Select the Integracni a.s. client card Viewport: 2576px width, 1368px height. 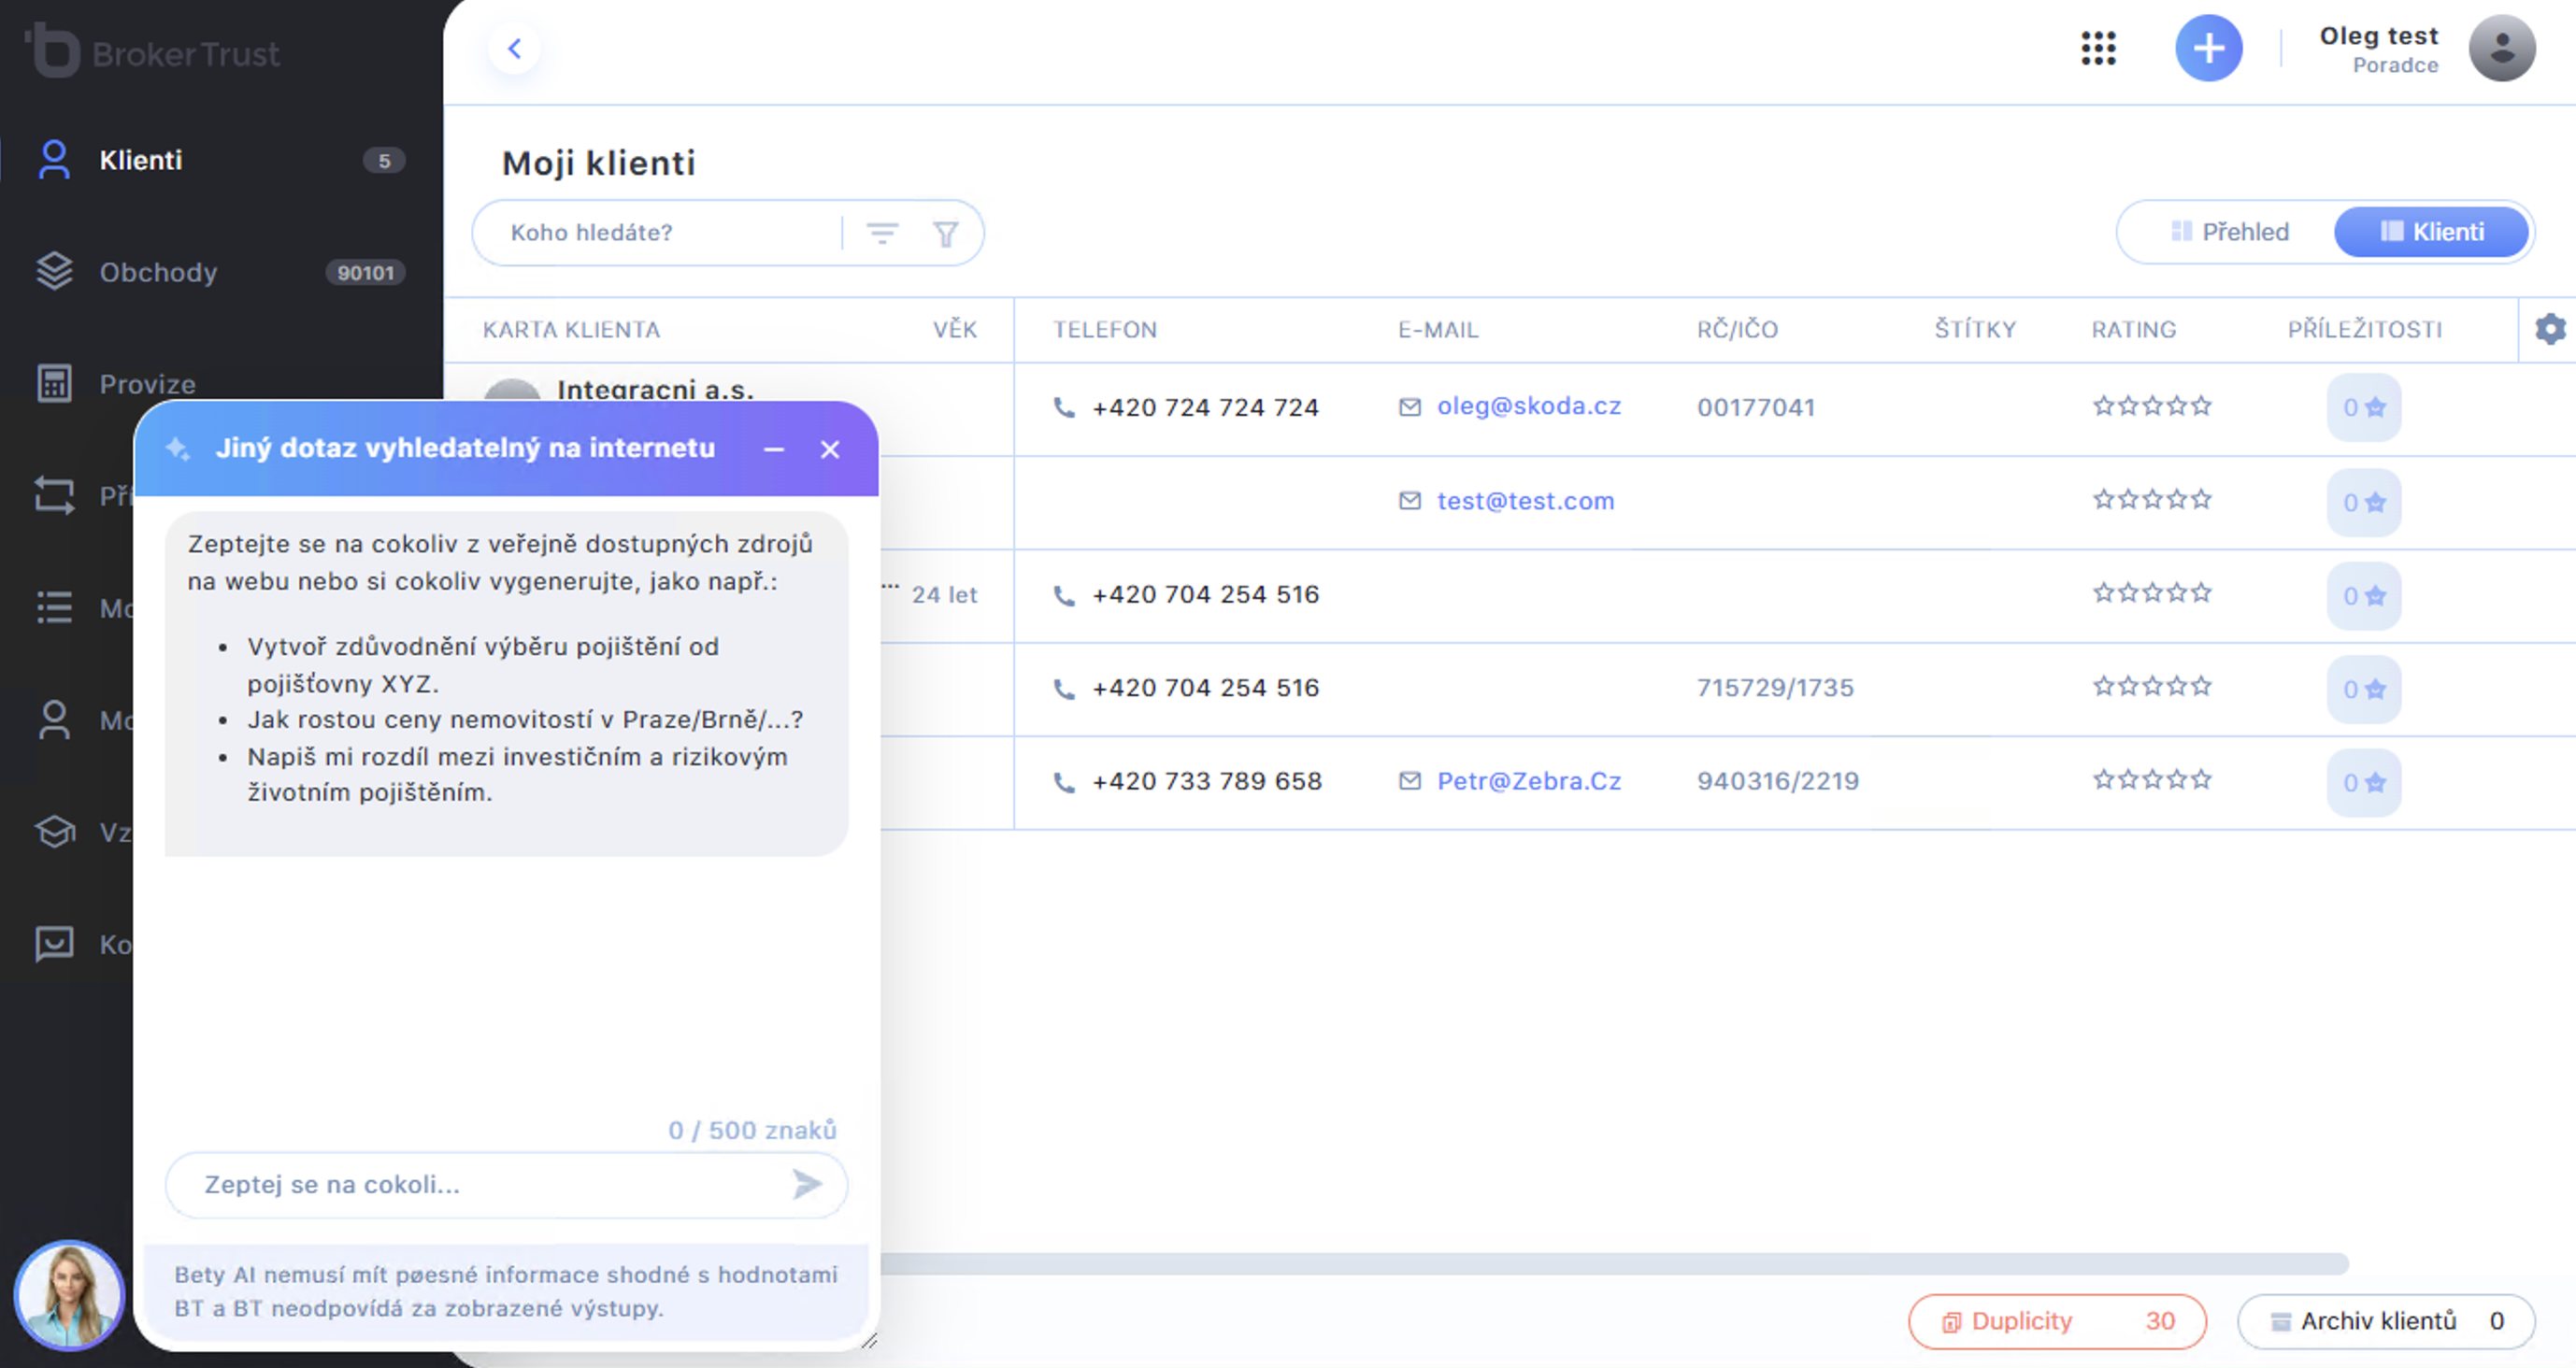click(657, 390)
